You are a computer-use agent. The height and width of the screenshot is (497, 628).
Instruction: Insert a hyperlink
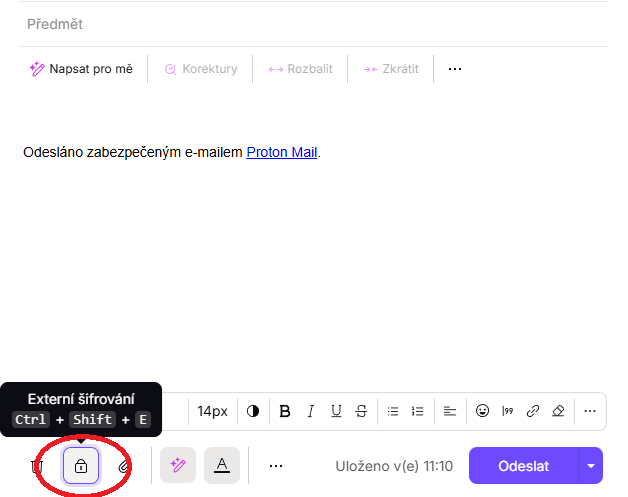(533, 411)
